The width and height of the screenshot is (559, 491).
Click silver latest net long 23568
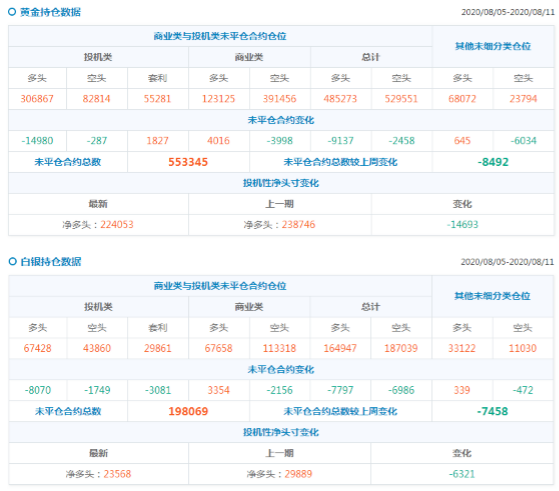[x=117, y=474]
